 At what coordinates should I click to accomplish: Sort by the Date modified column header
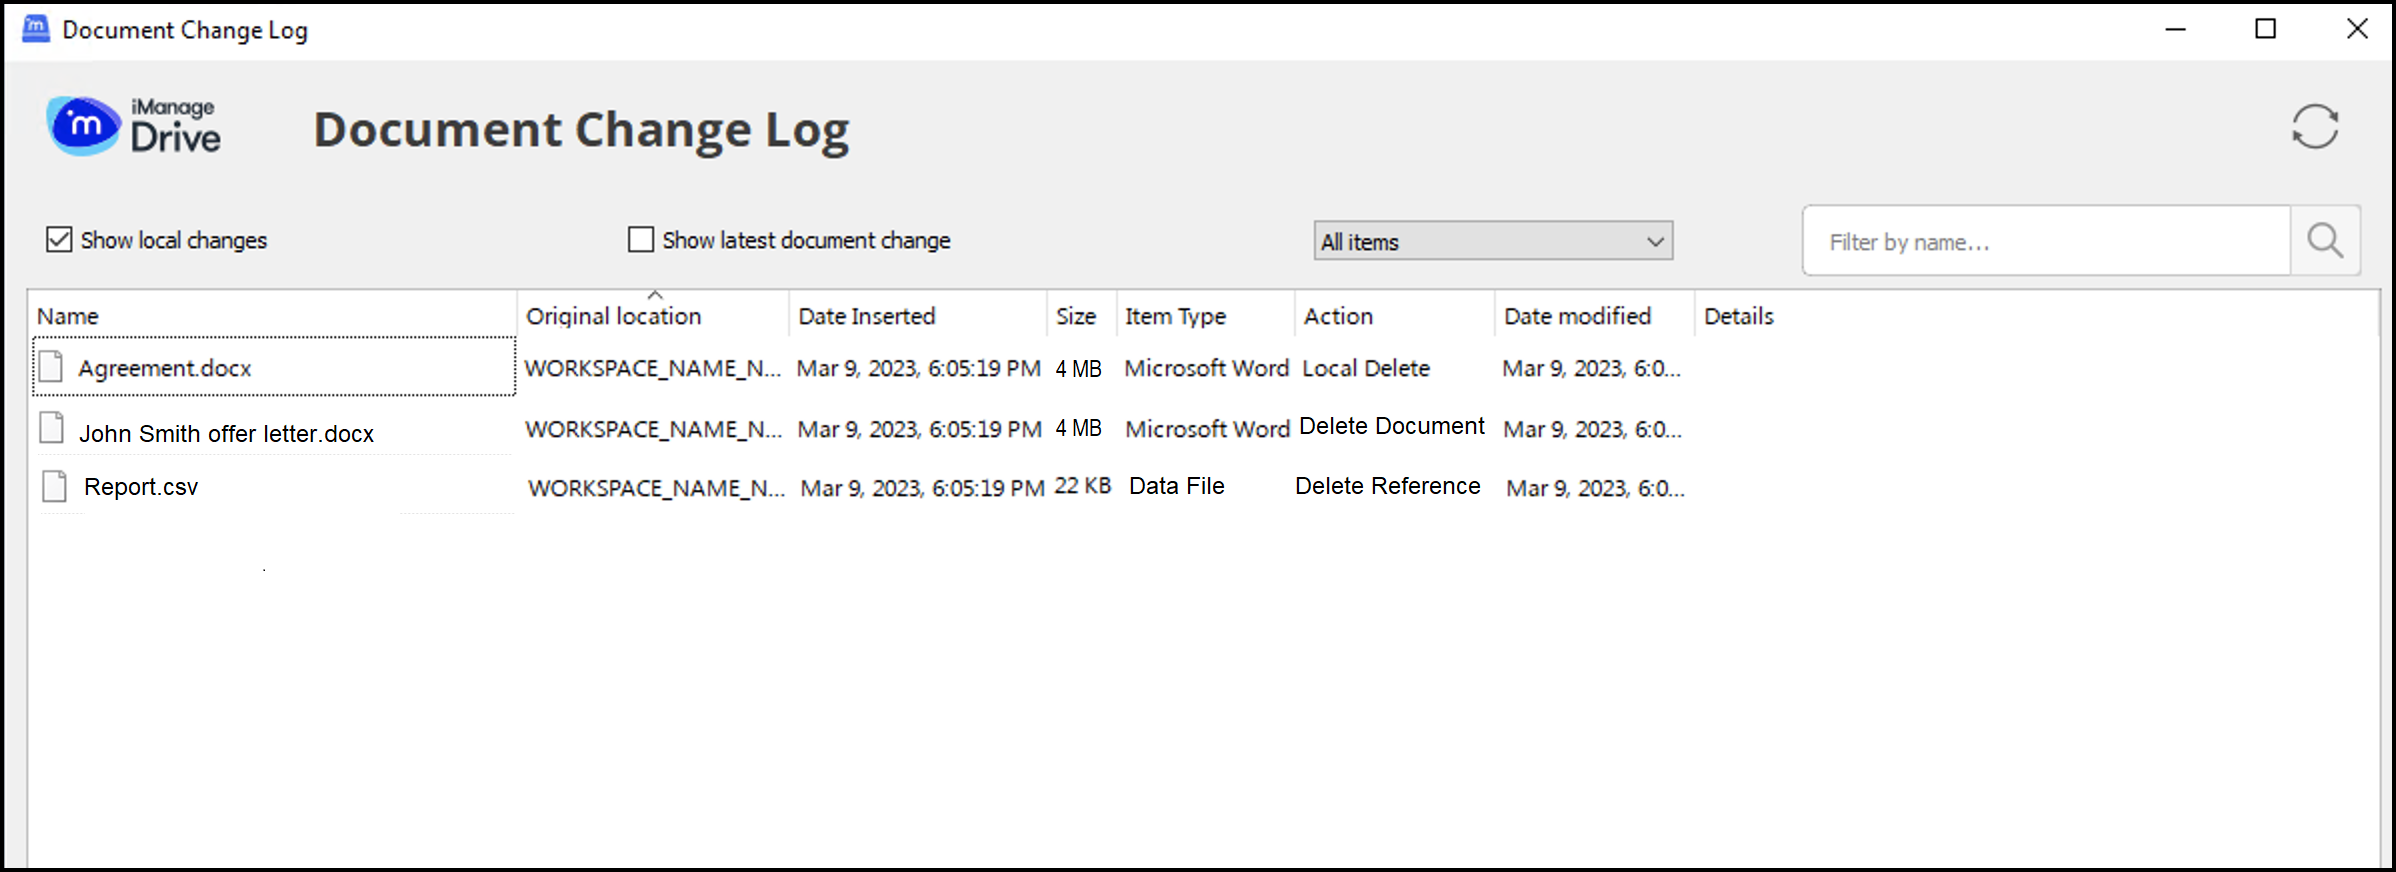1577,316
